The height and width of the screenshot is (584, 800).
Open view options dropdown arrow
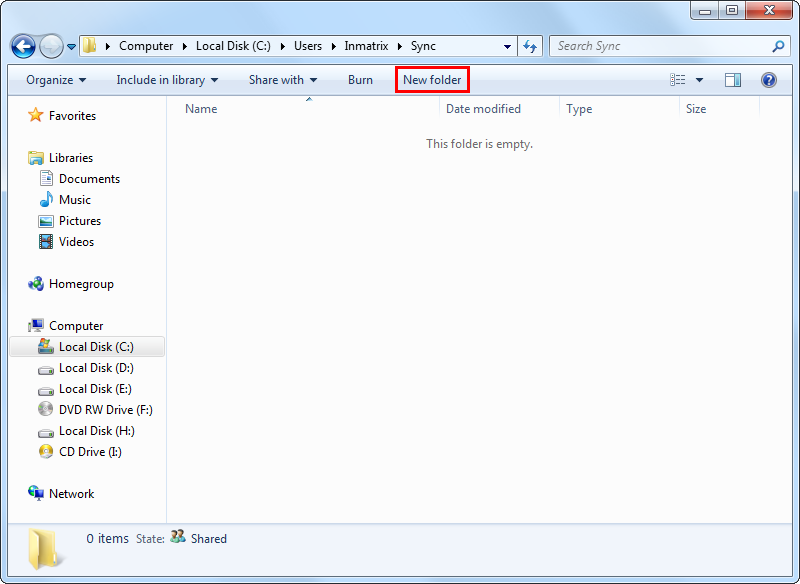699,80
